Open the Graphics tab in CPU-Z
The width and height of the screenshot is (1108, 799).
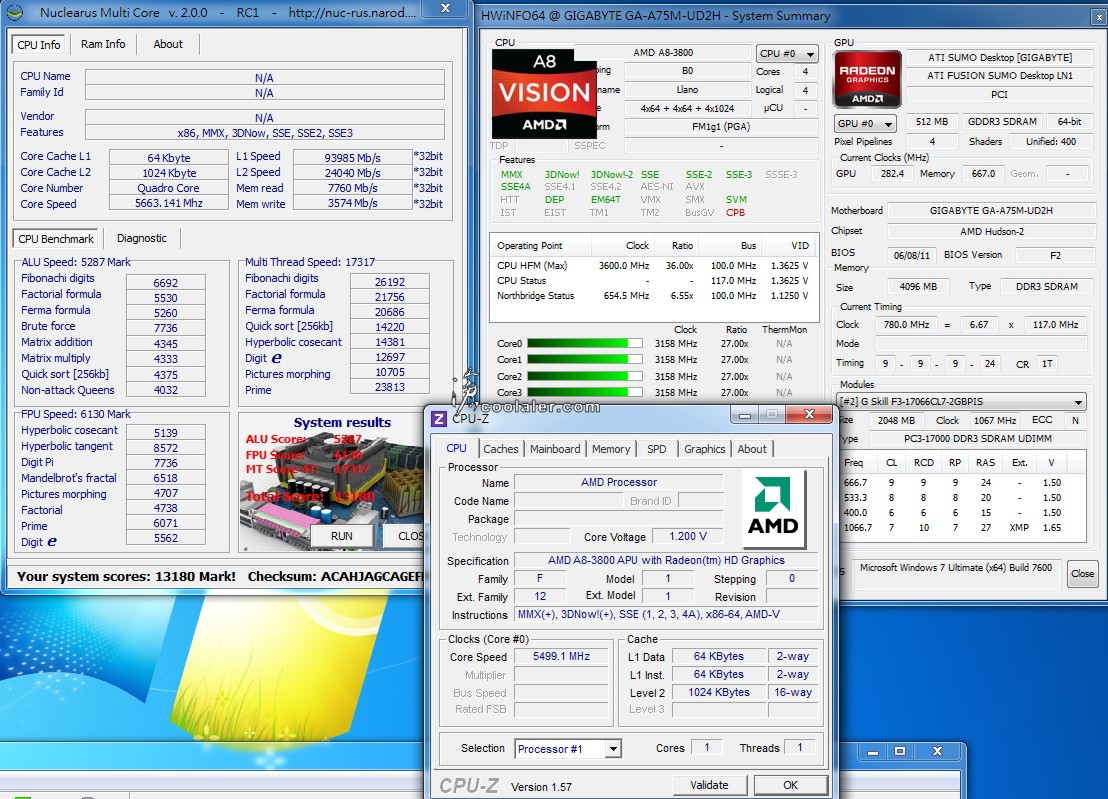coord(705,449)
